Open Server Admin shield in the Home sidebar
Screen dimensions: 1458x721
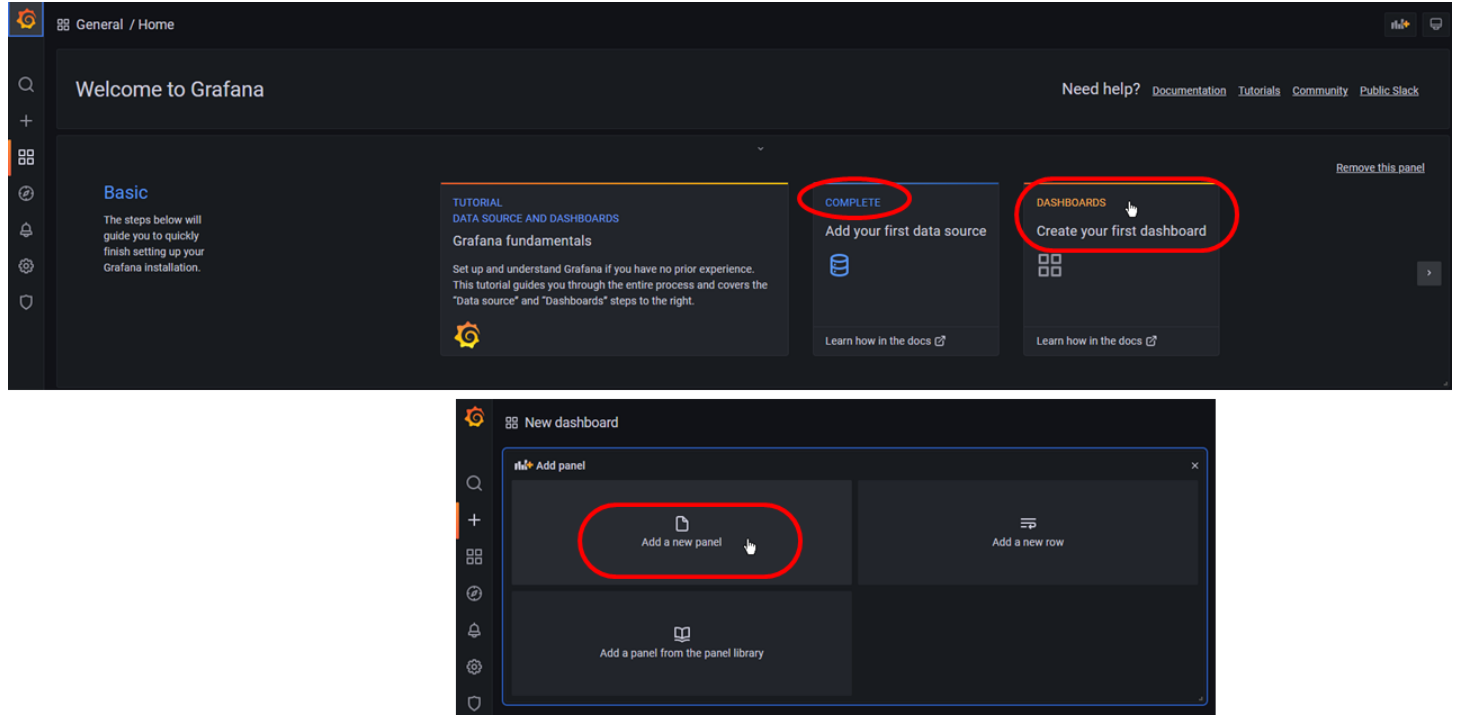pos(26,302)
